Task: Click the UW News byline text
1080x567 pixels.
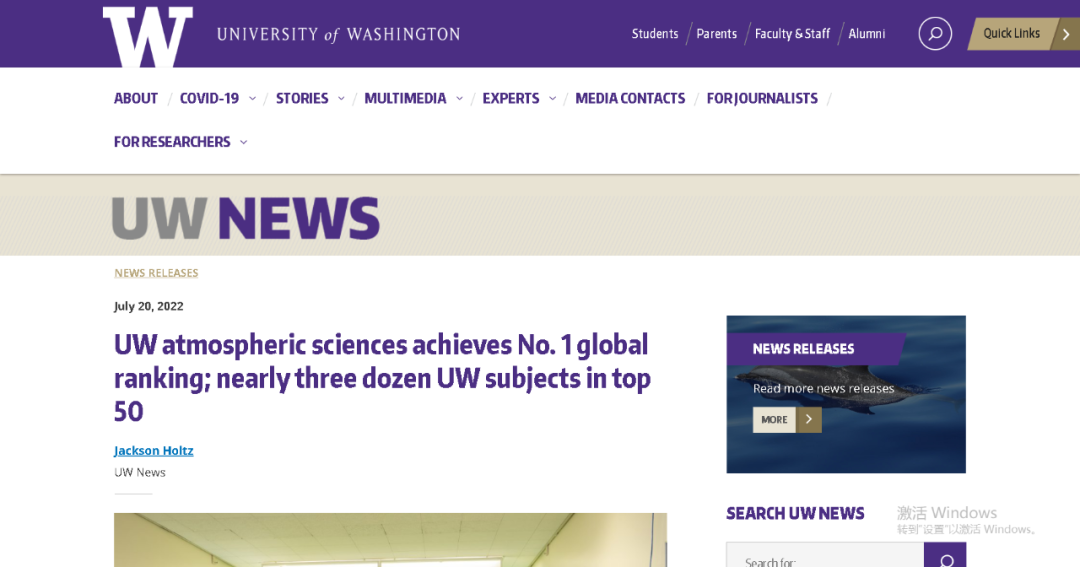Action: tap(140, 473)
